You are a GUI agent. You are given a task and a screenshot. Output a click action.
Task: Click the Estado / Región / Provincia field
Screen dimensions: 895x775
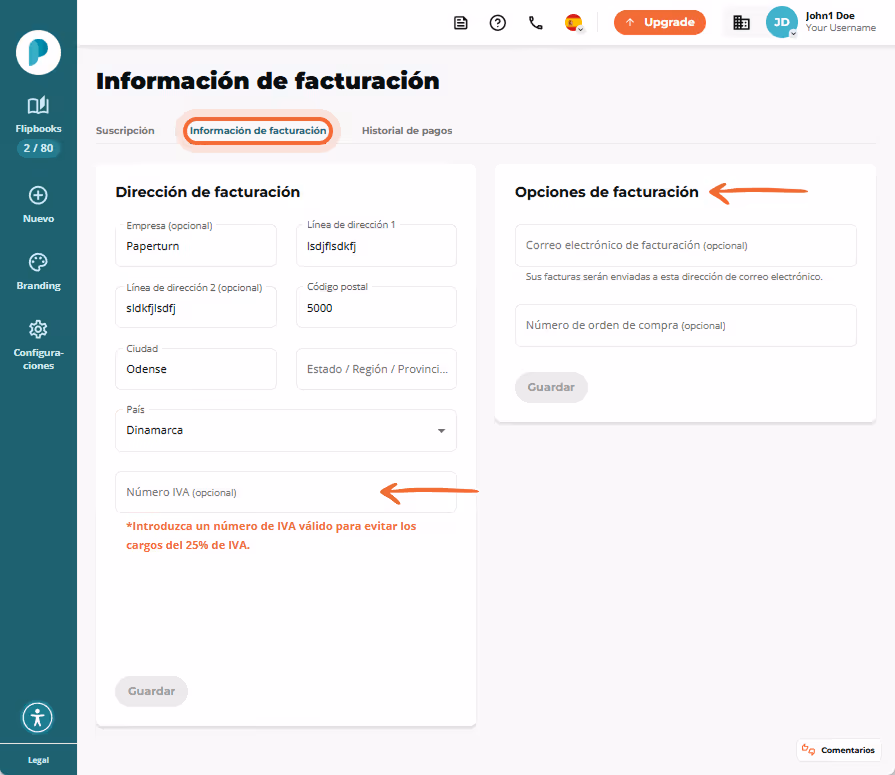(376, 369)
